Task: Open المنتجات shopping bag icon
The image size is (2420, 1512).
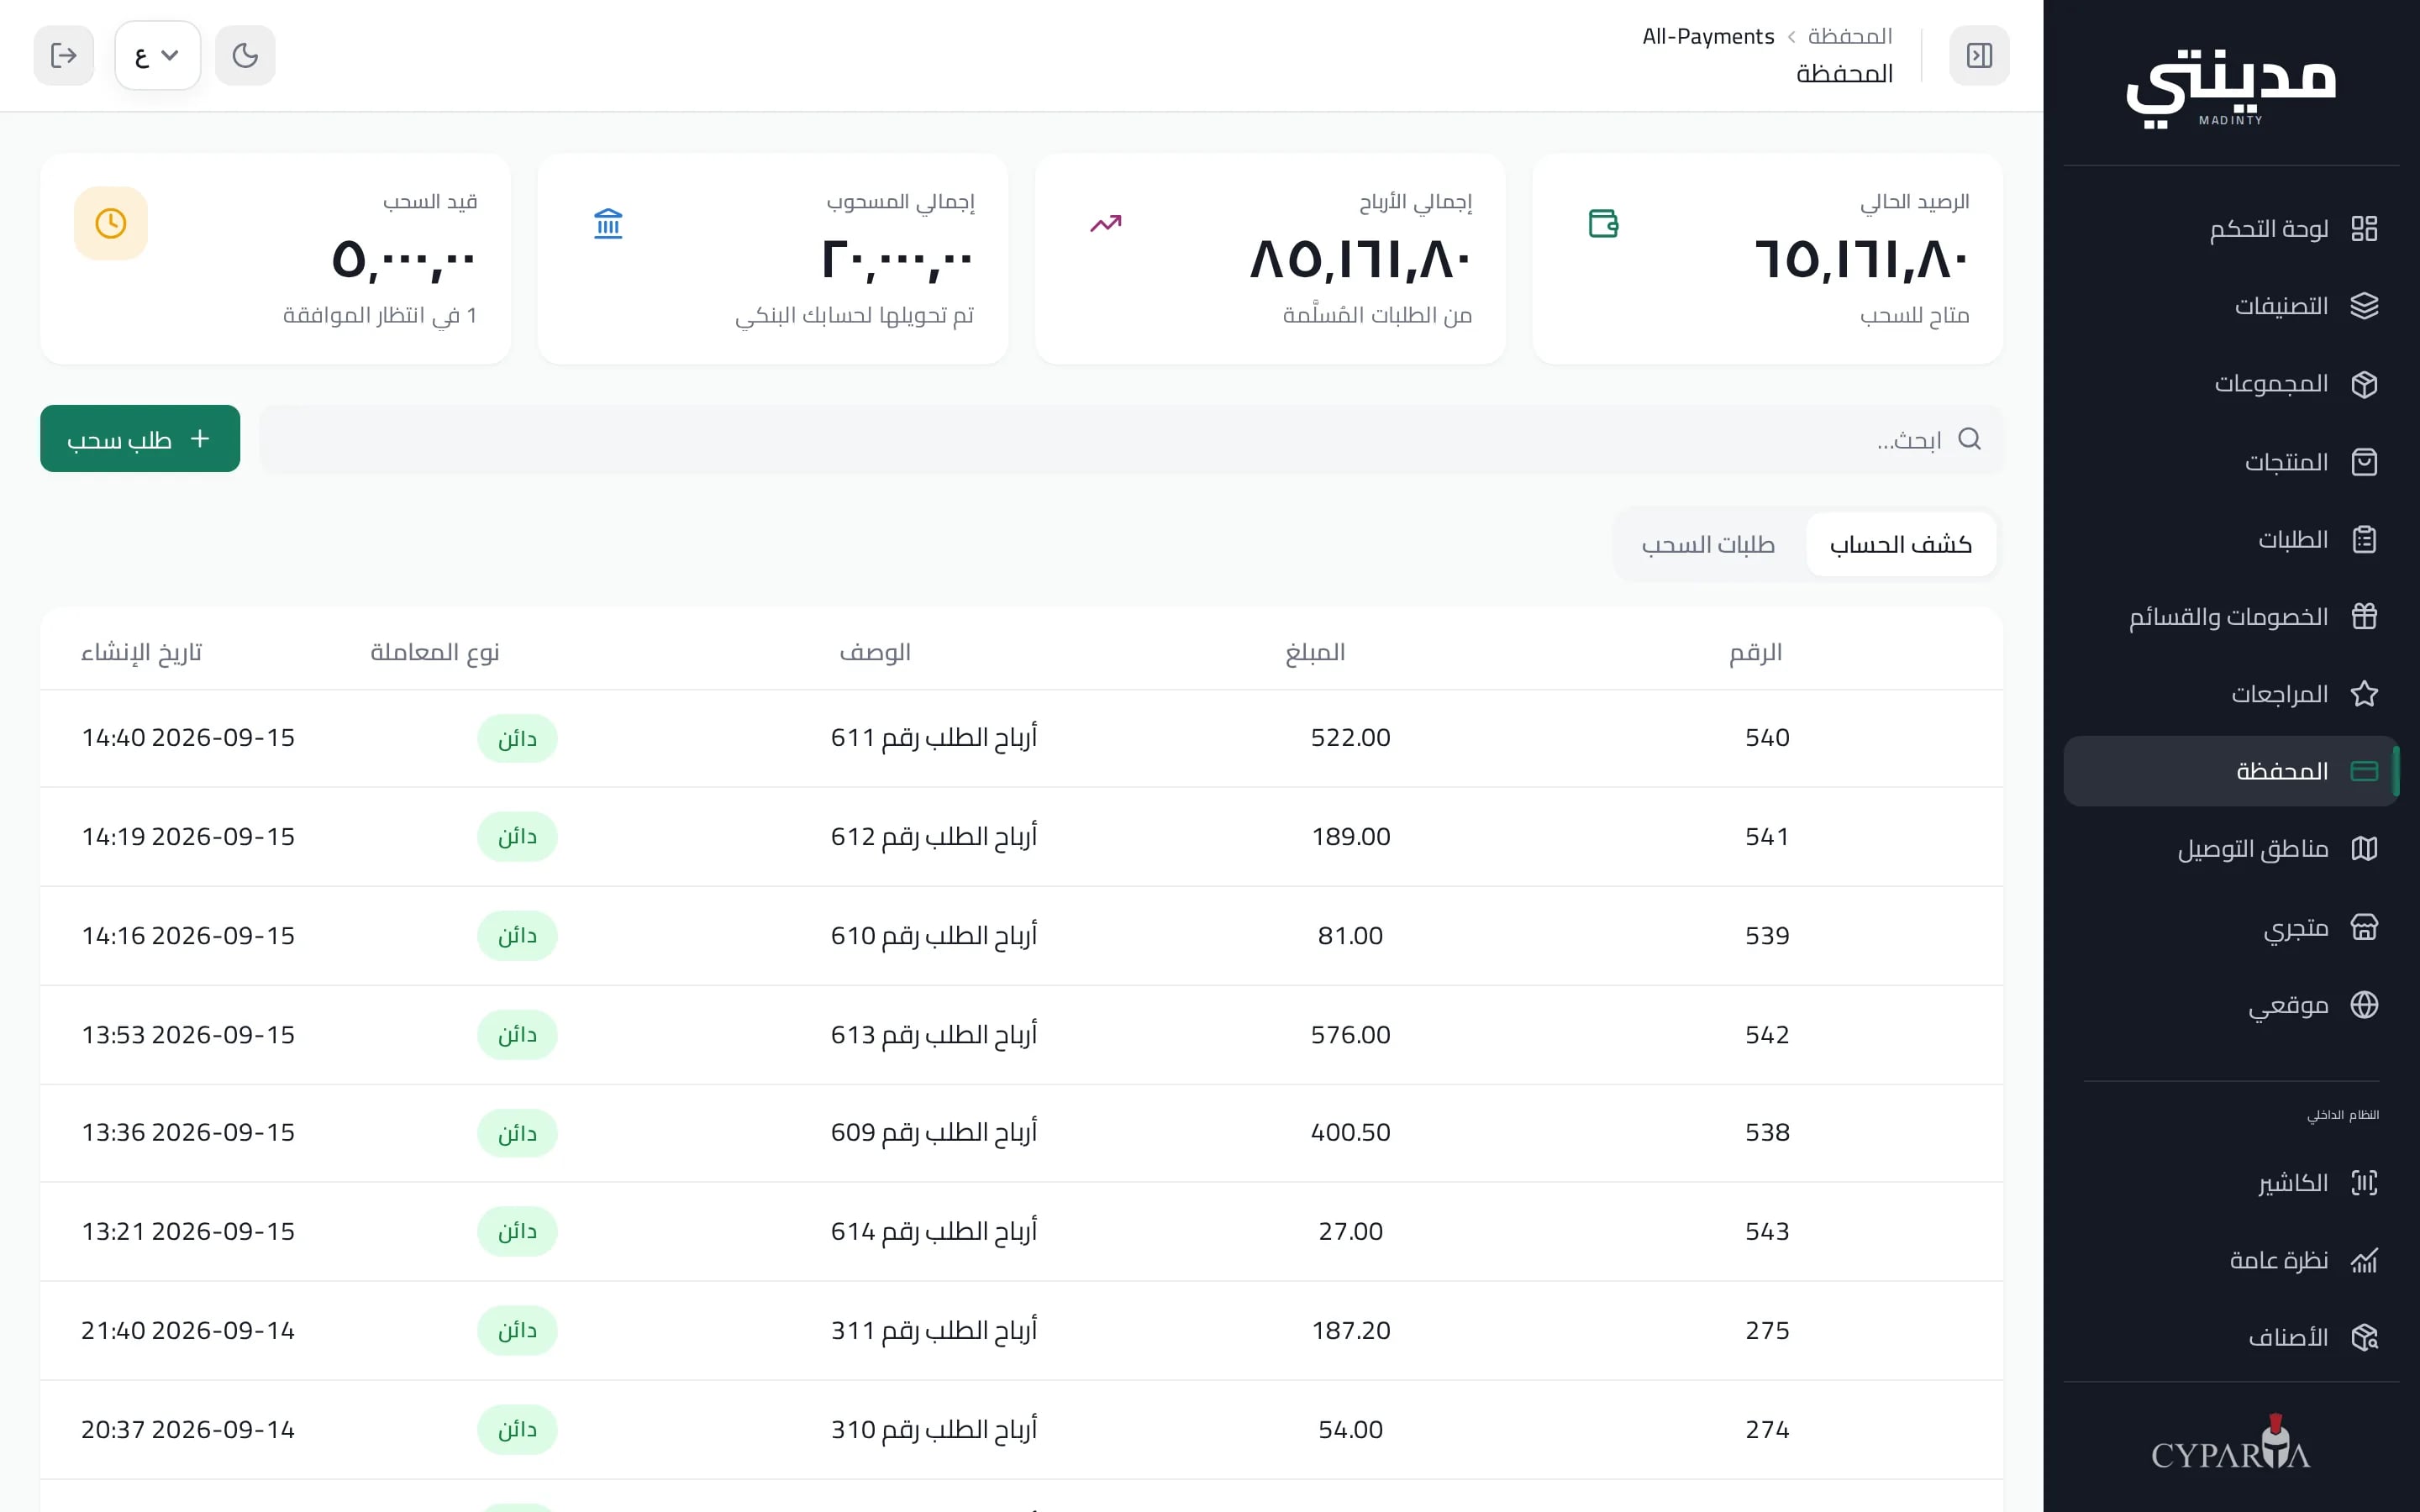Action: pos(2364,462)
